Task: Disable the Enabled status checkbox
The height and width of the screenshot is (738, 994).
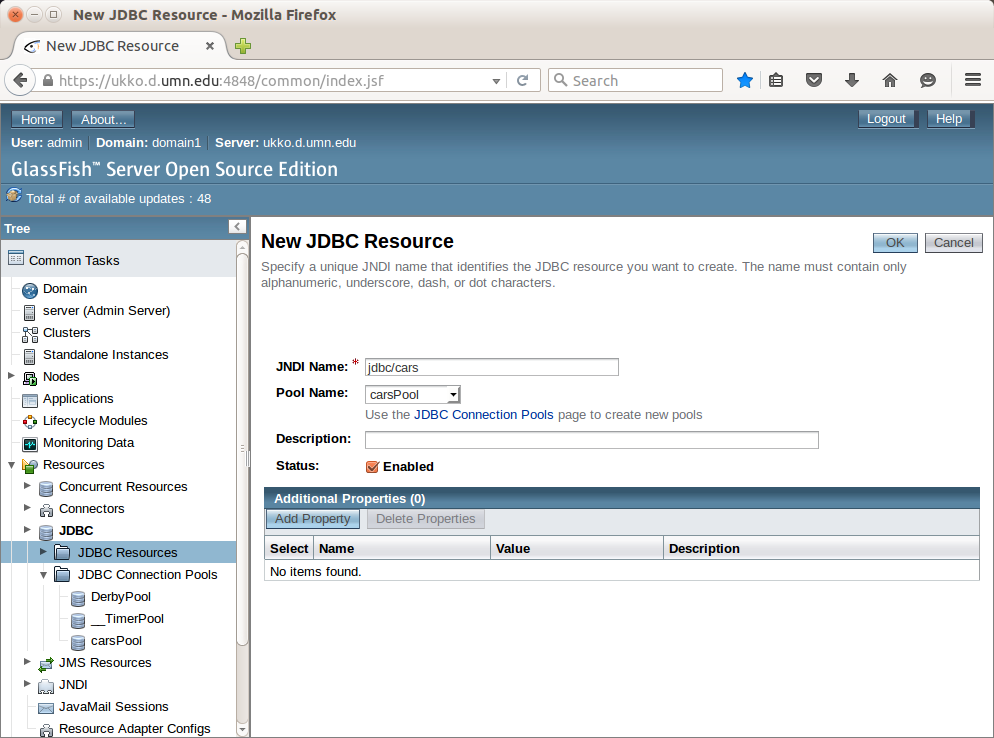Action: (x=373, y=466)
